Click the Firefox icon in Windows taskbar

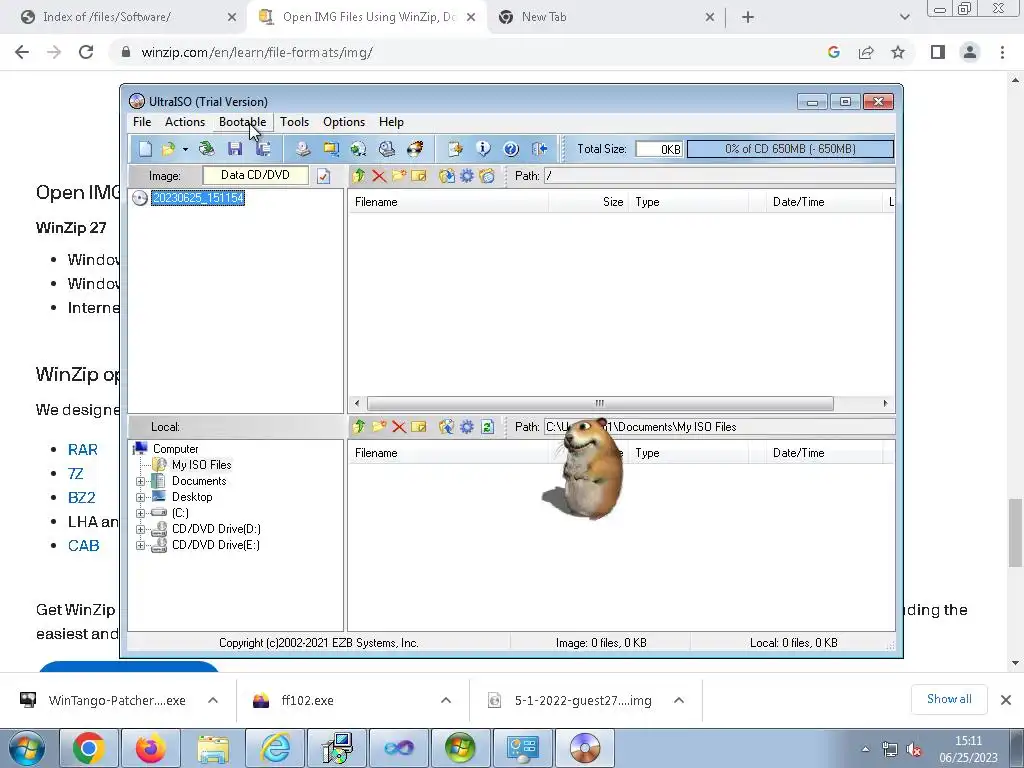point(150,748)
